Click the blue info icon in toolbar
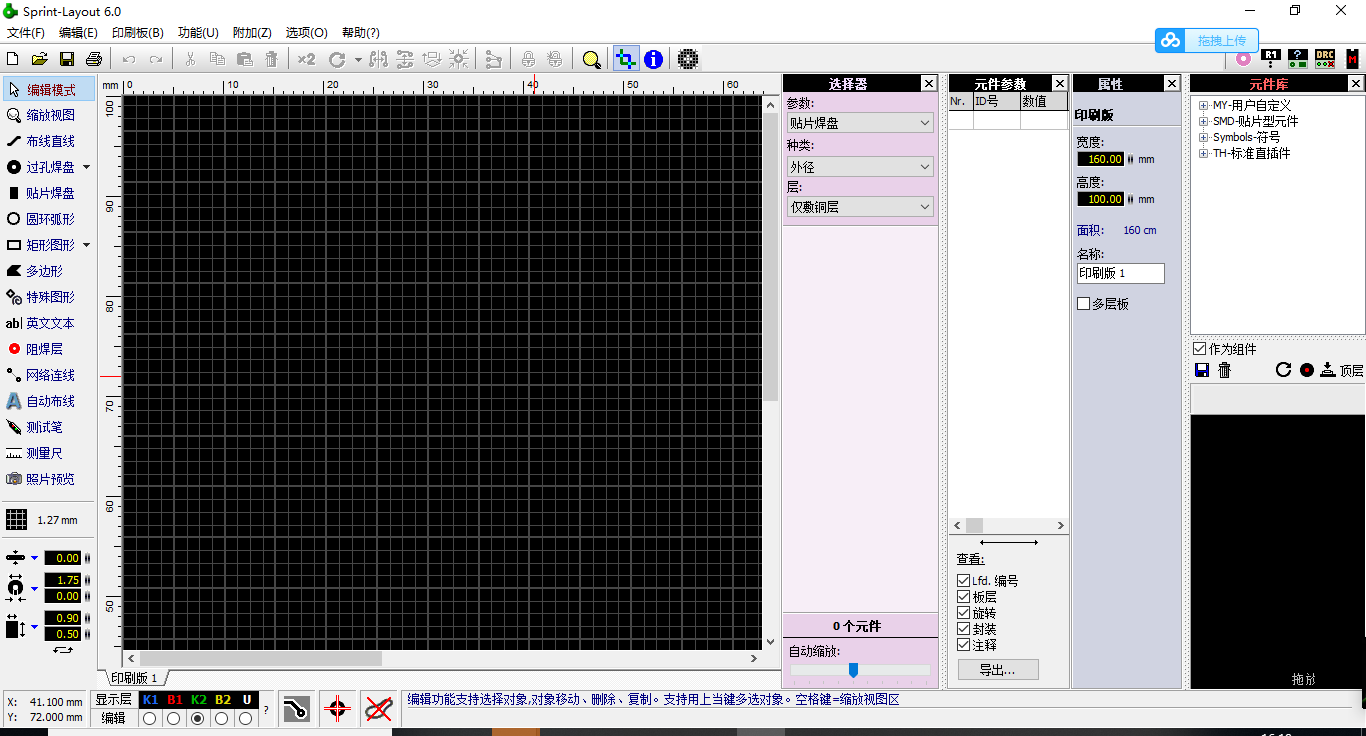Screen dimensions: 1366x736 653,59
